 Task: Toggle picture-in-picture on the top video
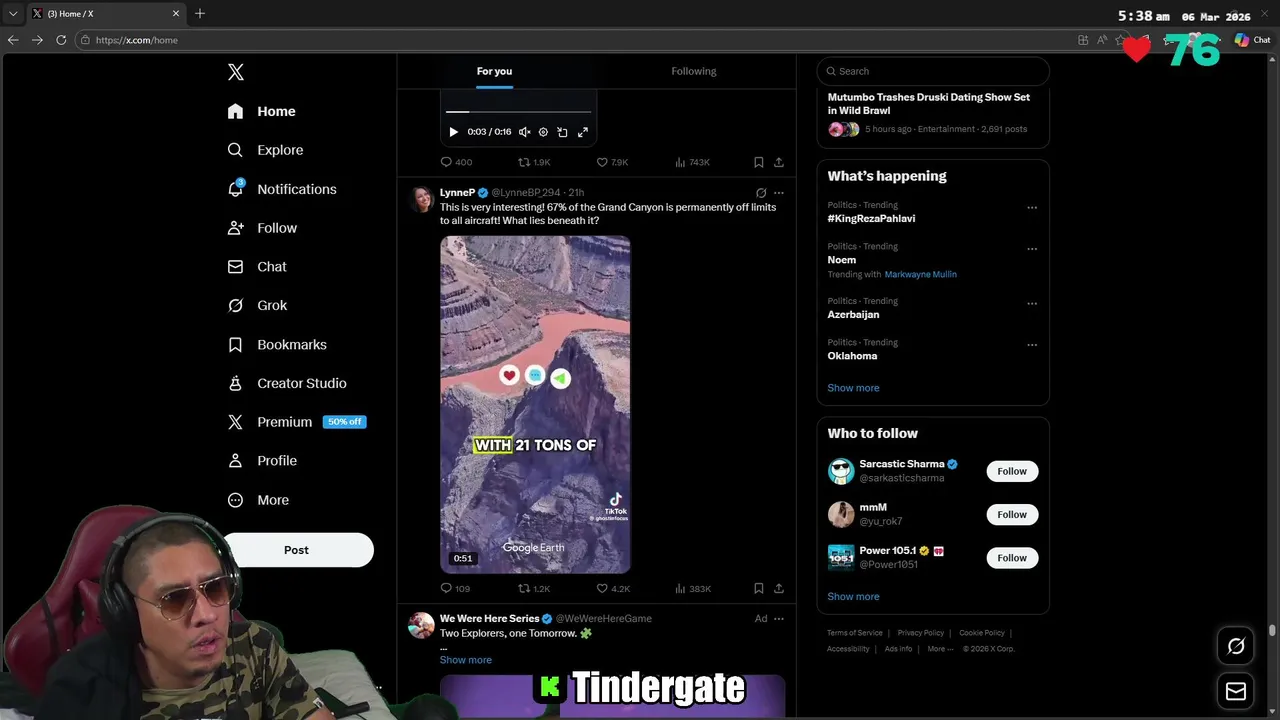(x=562, y=132)
